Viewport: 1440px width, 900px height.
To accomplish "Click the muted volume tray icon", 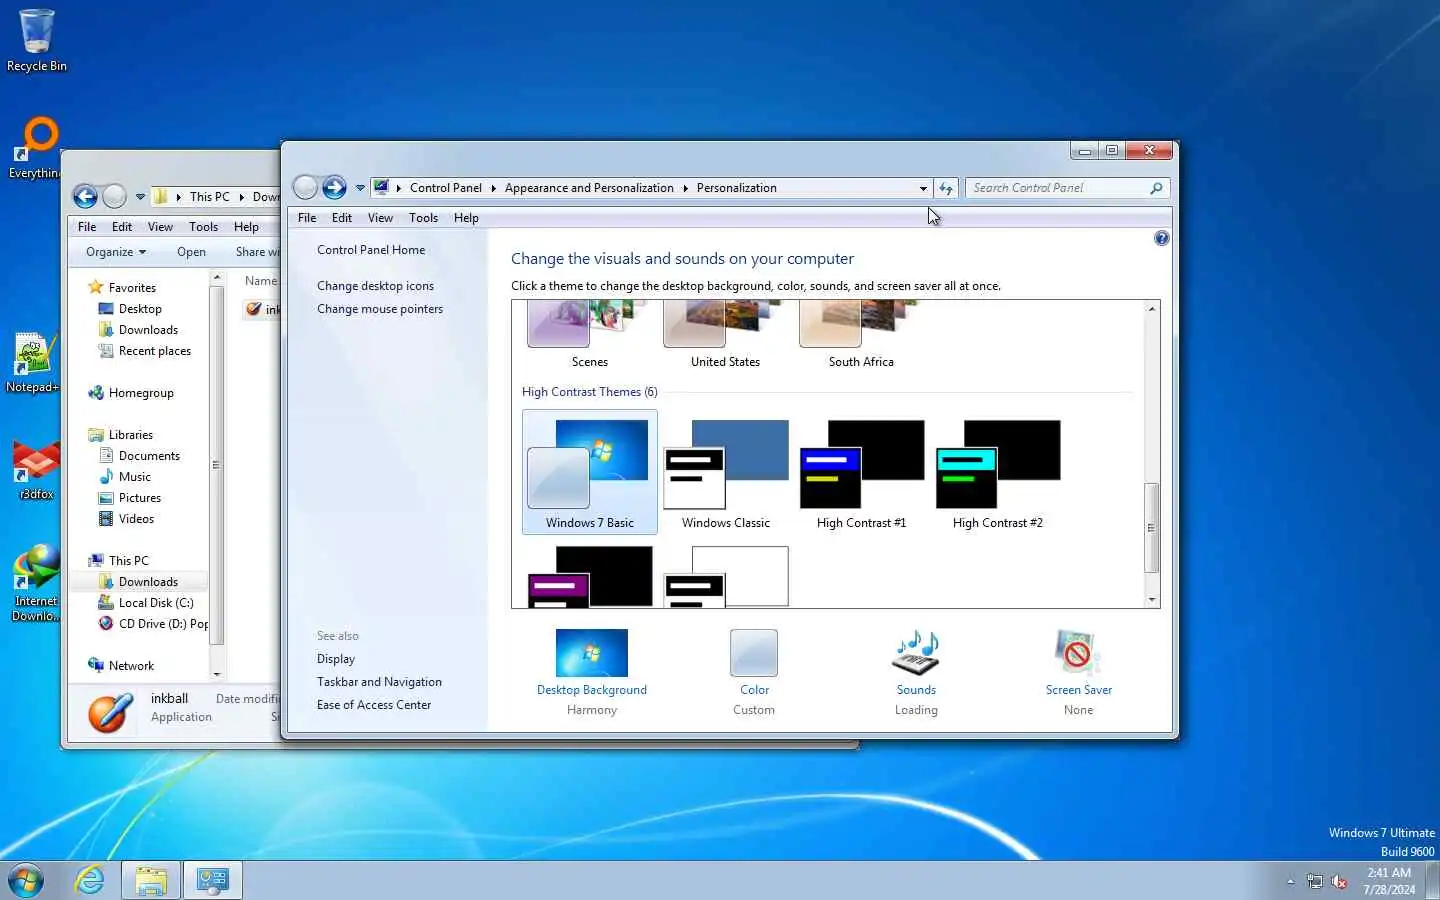I will (x=1340, y=882).
